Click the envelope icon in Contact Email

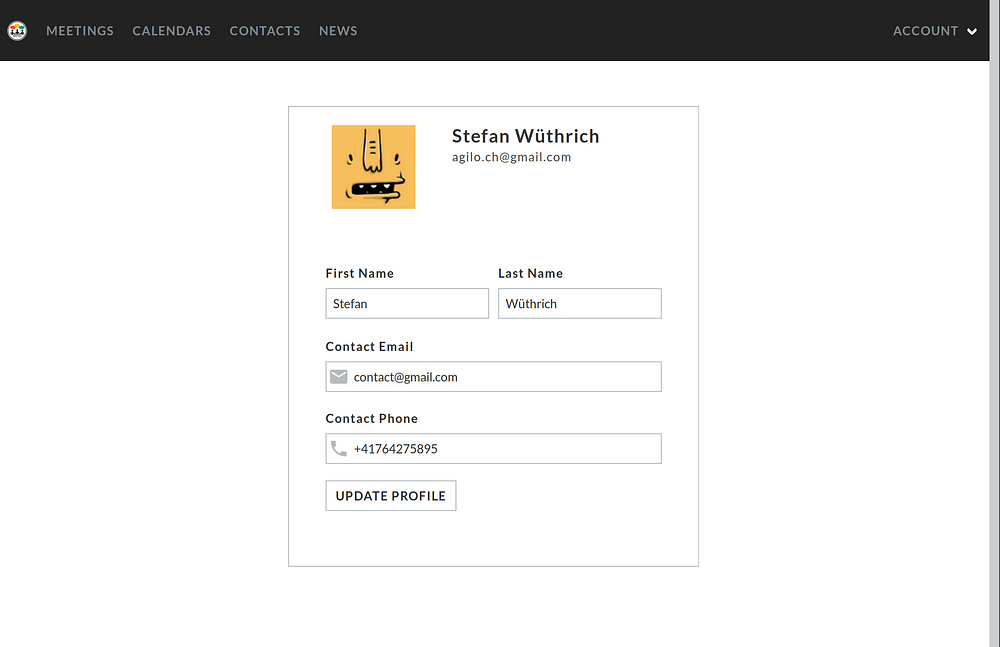coord(339,377)
